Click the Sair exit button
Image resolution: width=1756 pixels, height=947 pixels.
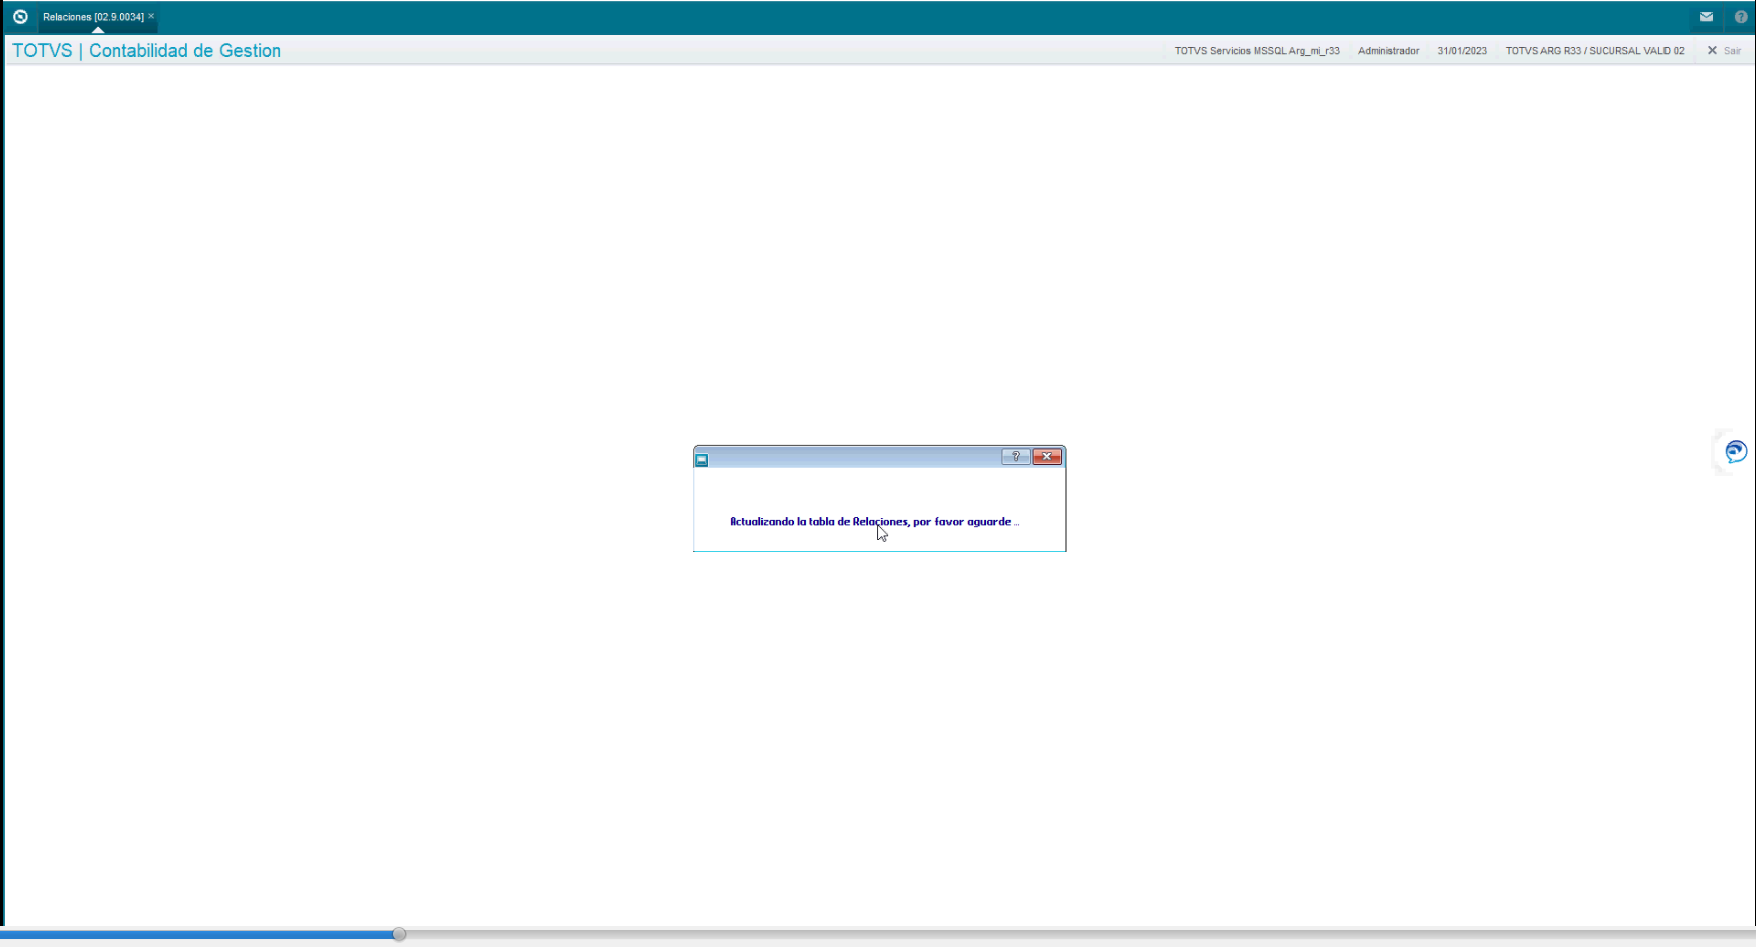(1724, 51)
